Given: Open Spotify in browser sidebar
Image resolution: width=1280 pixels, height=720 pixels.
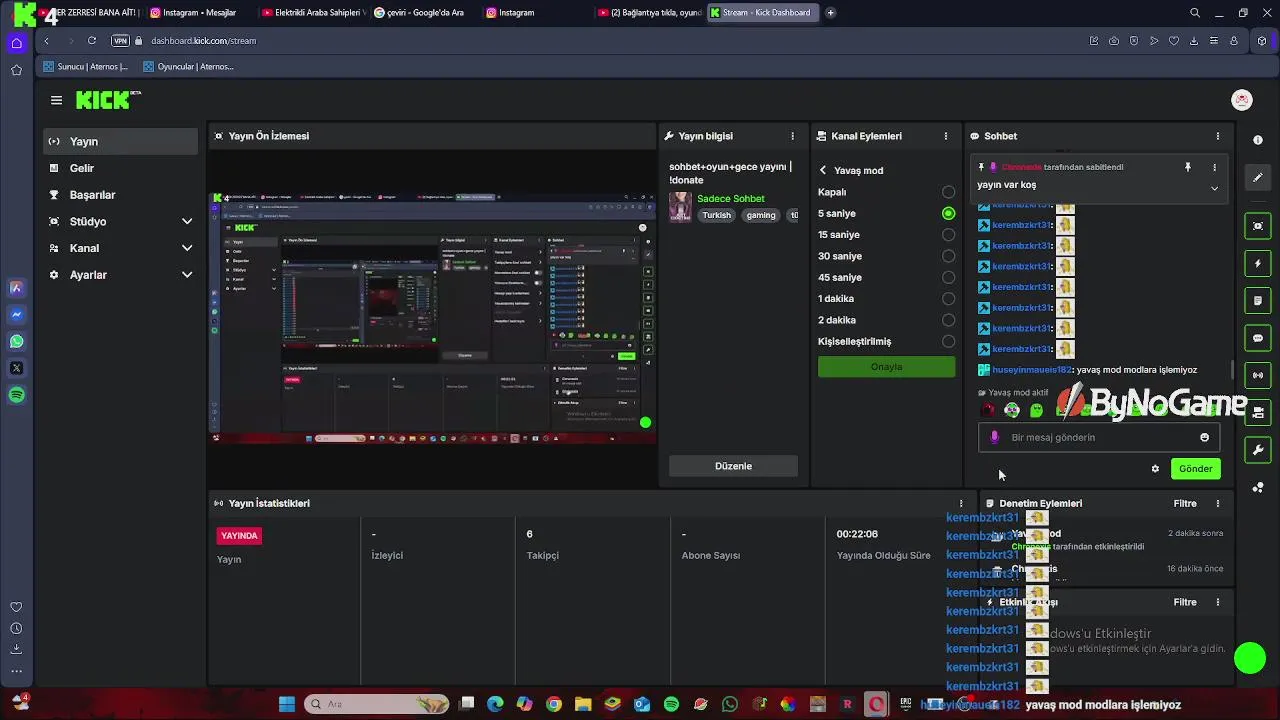Looking at the screenshot, I should (x=16, y=395).
